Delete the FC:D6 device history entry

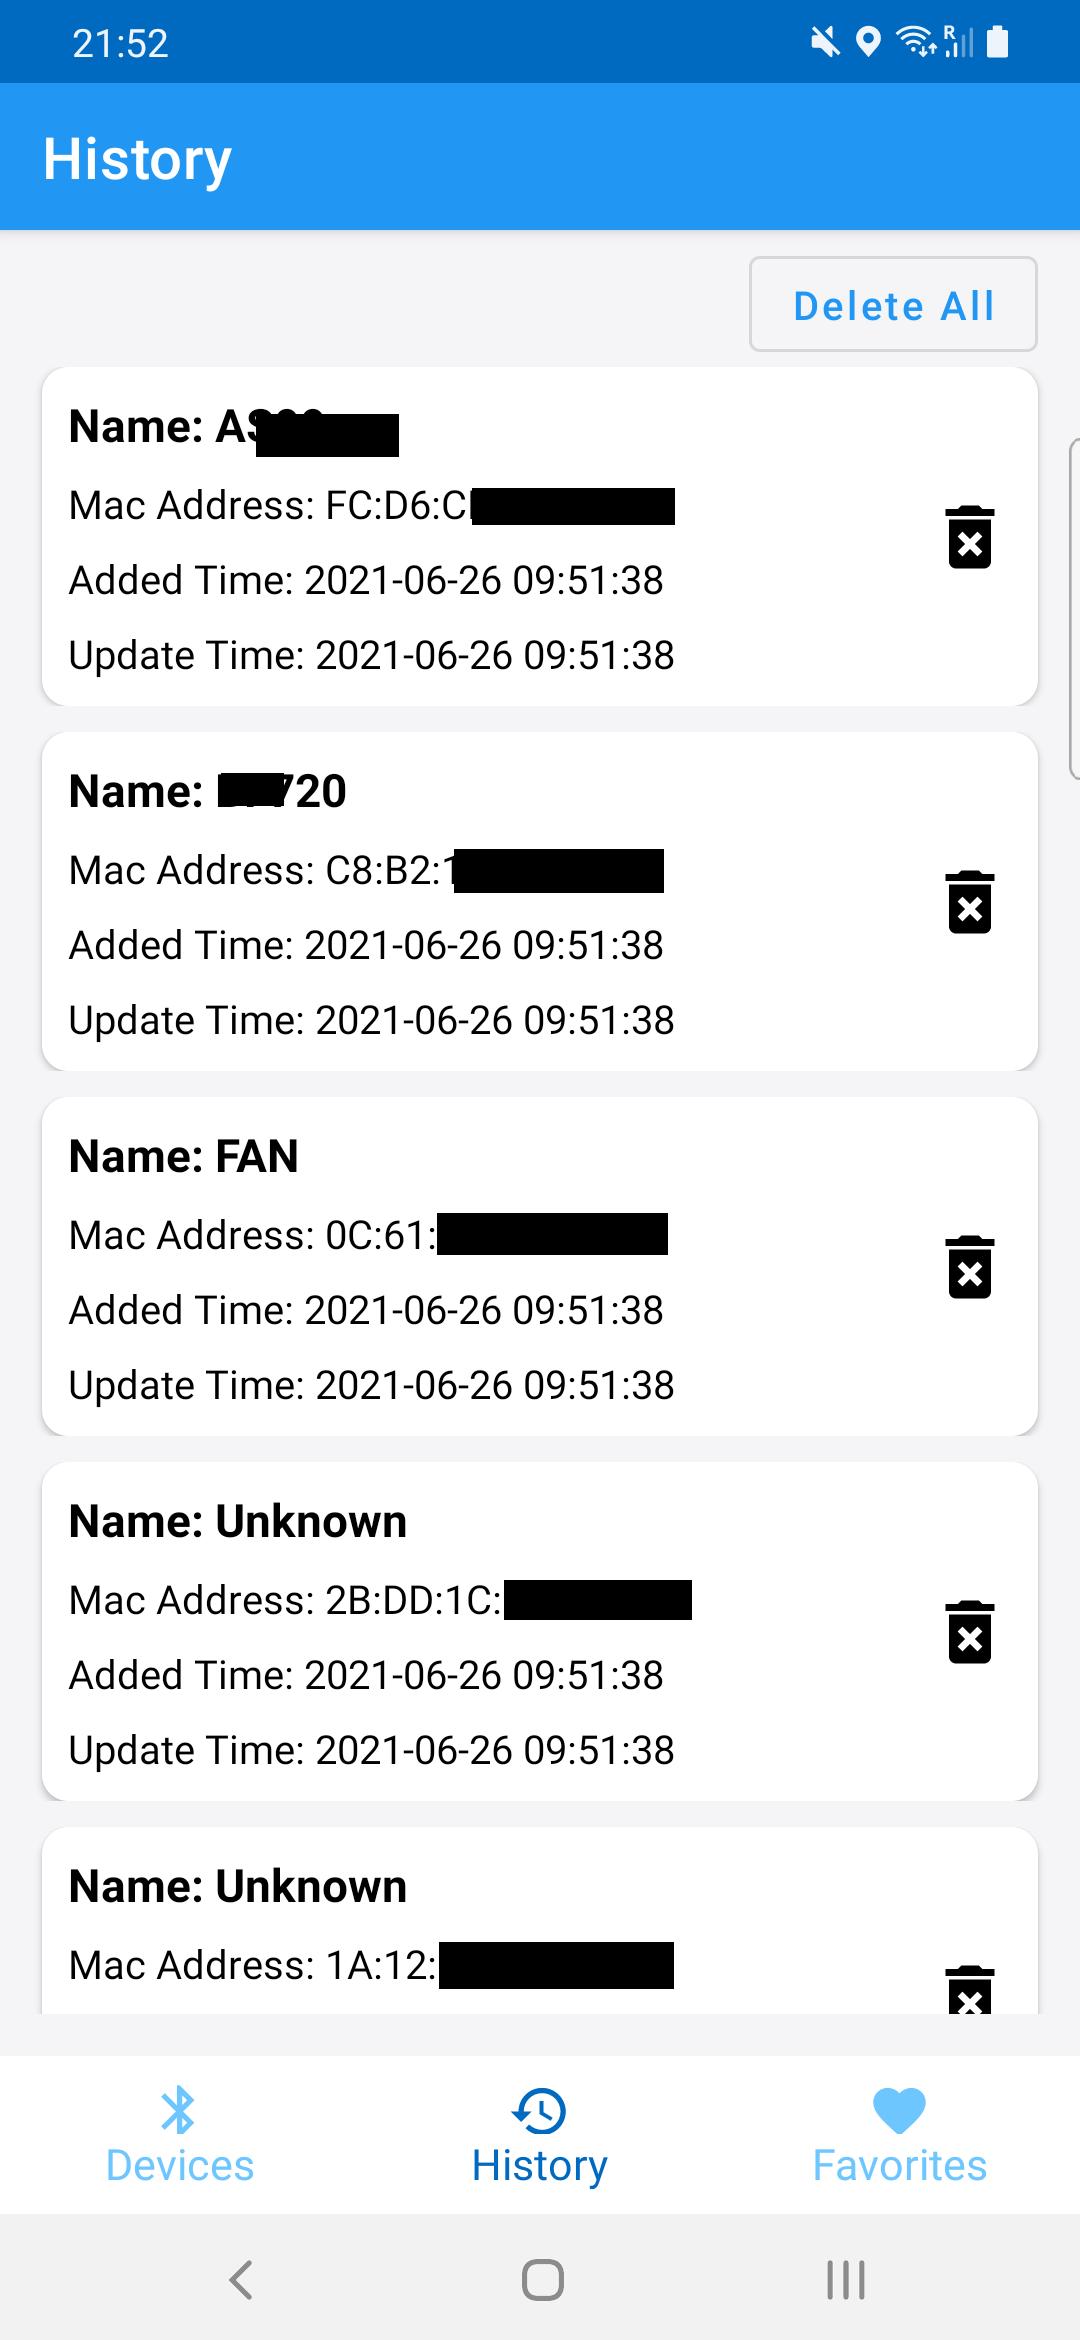click(969, 537)
